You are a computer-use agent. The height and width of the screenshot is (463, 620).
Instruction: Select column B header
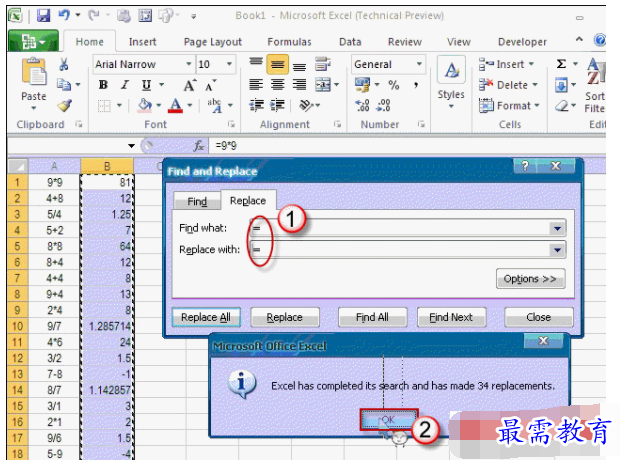point(107,166)
